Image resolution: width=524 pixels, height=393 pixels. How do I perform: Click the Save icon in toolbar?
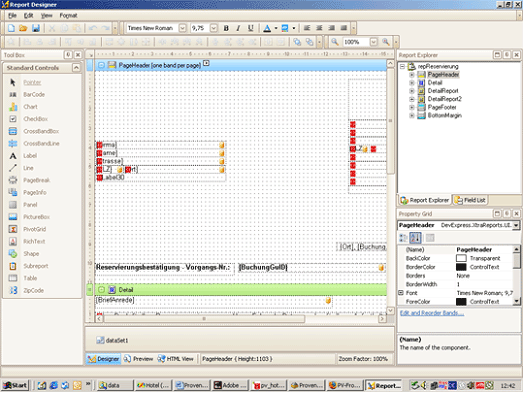click(x=36, y=28)
